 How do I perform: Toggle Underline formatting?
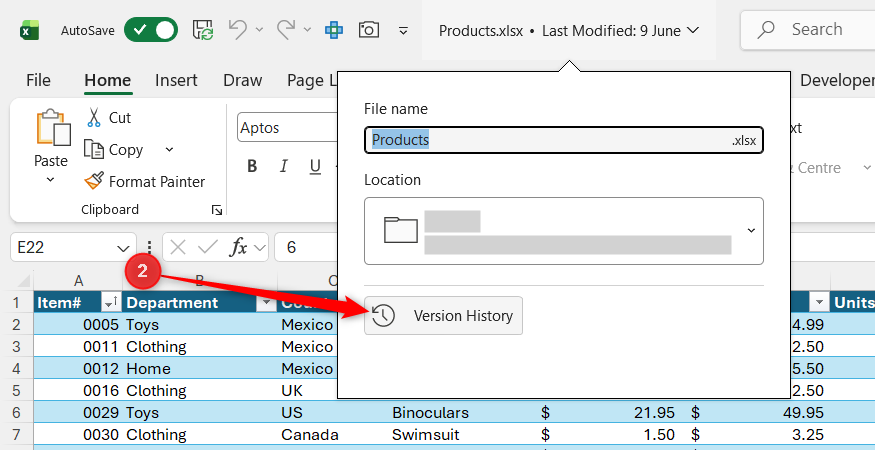(316, 166)
